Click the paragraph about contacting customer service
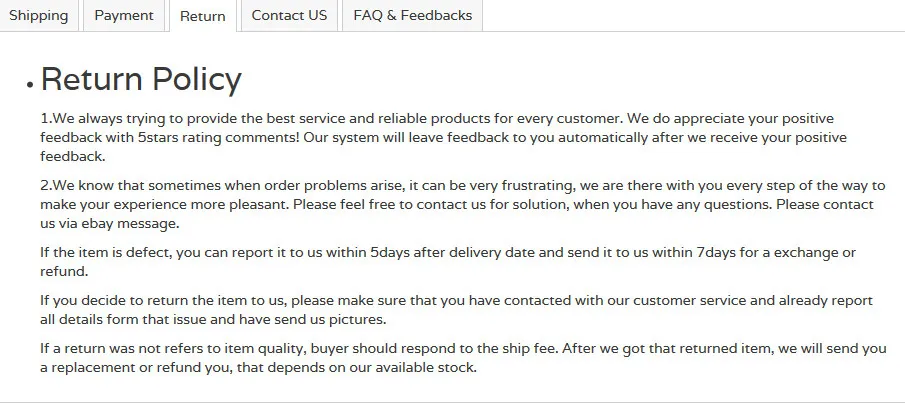 click(456, 310)
